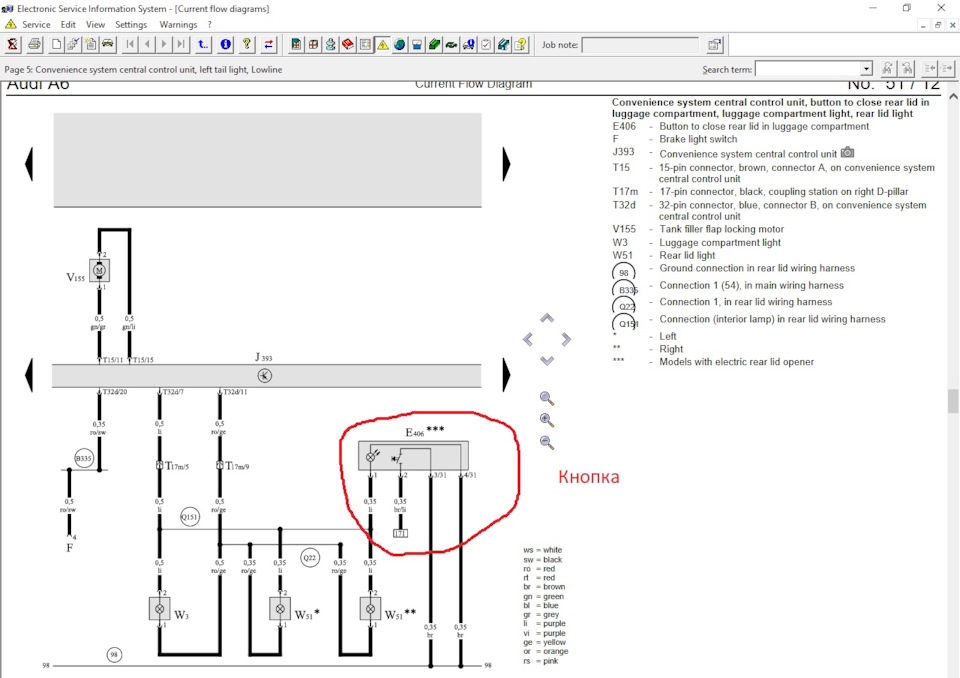Screen dimensions: 960x678
Task: Click the red book toolbar icon
Action: point(348,45)
